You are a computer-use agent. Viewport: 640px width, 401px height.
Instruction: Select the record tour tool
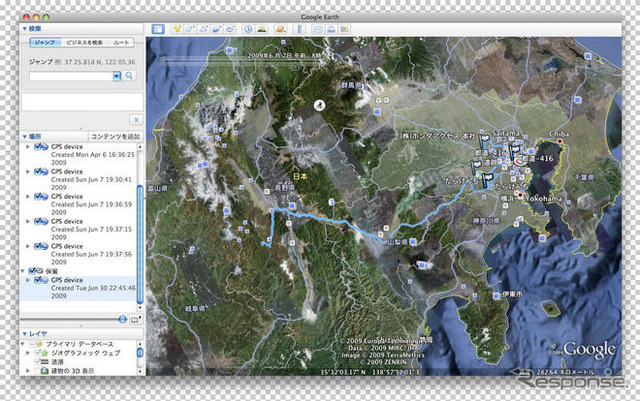[x=230, y=29]
